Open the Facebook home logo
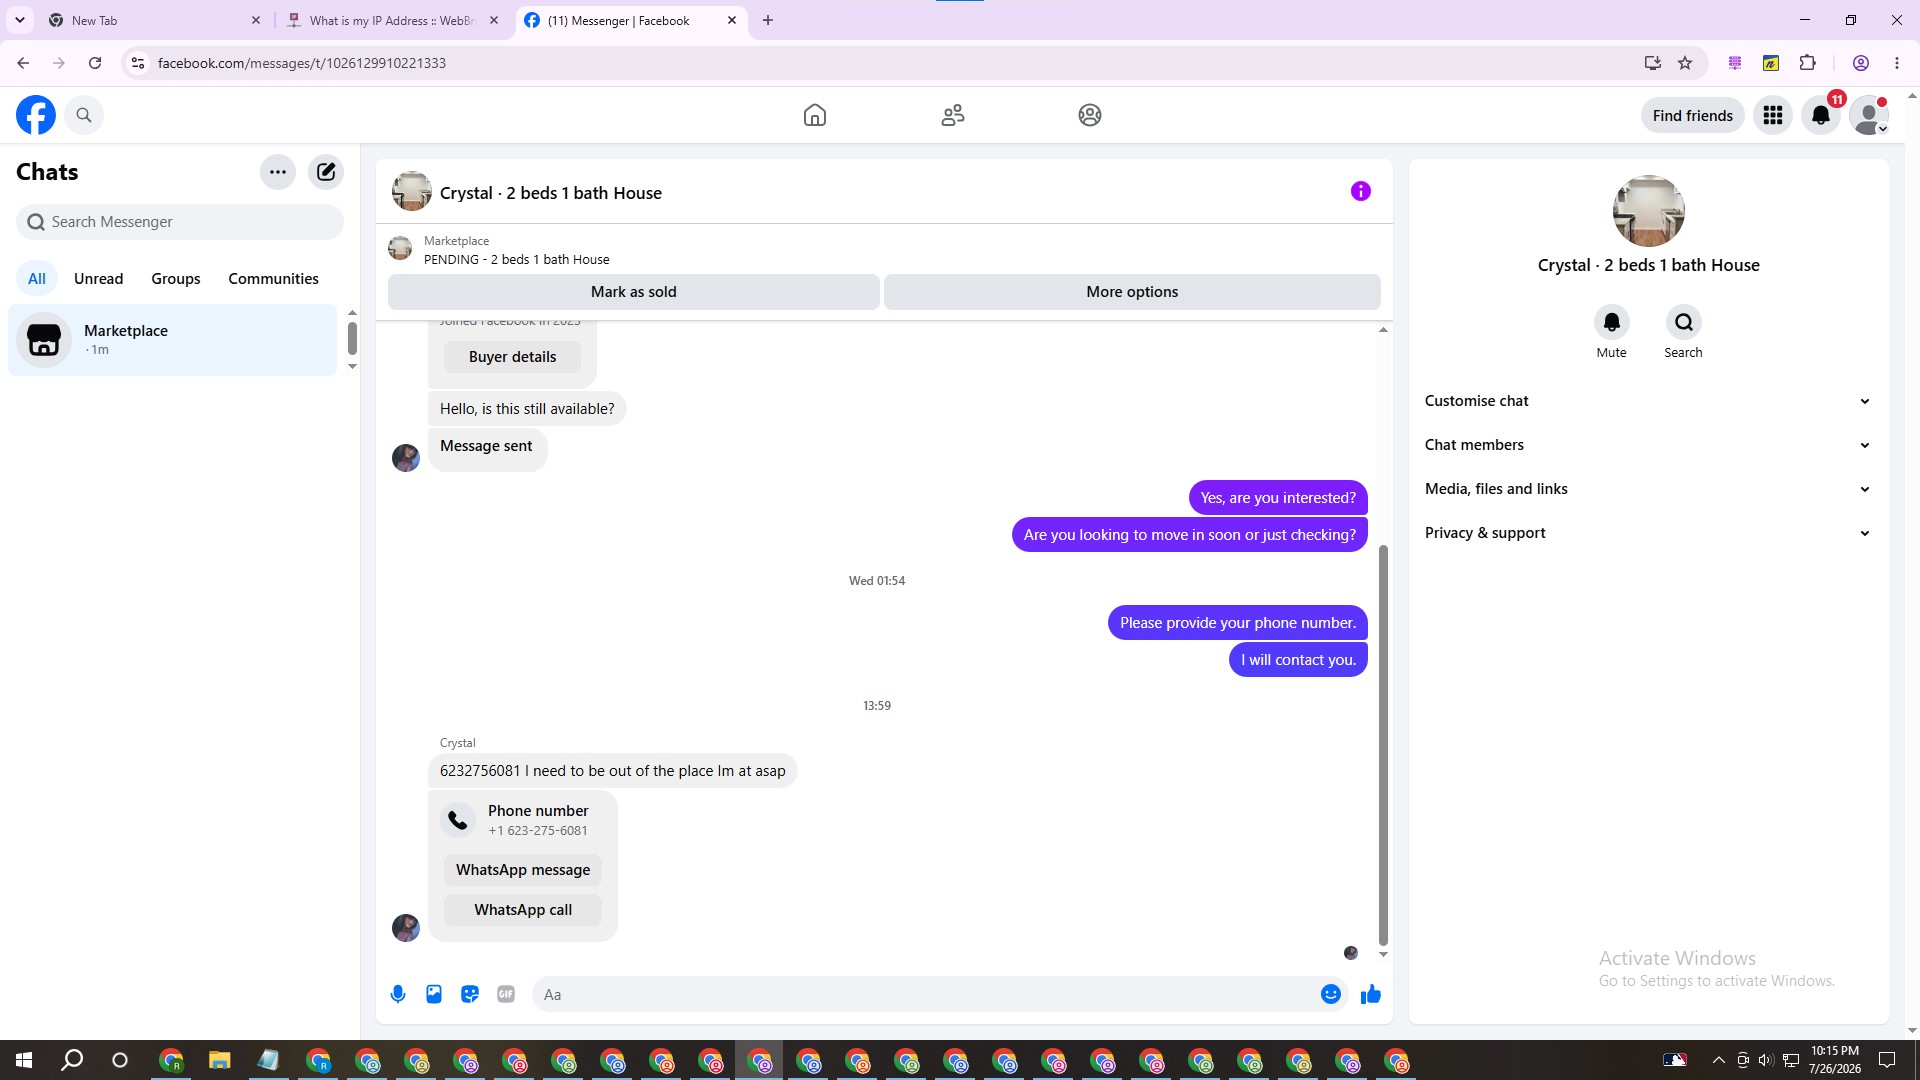 pos(36,115)
